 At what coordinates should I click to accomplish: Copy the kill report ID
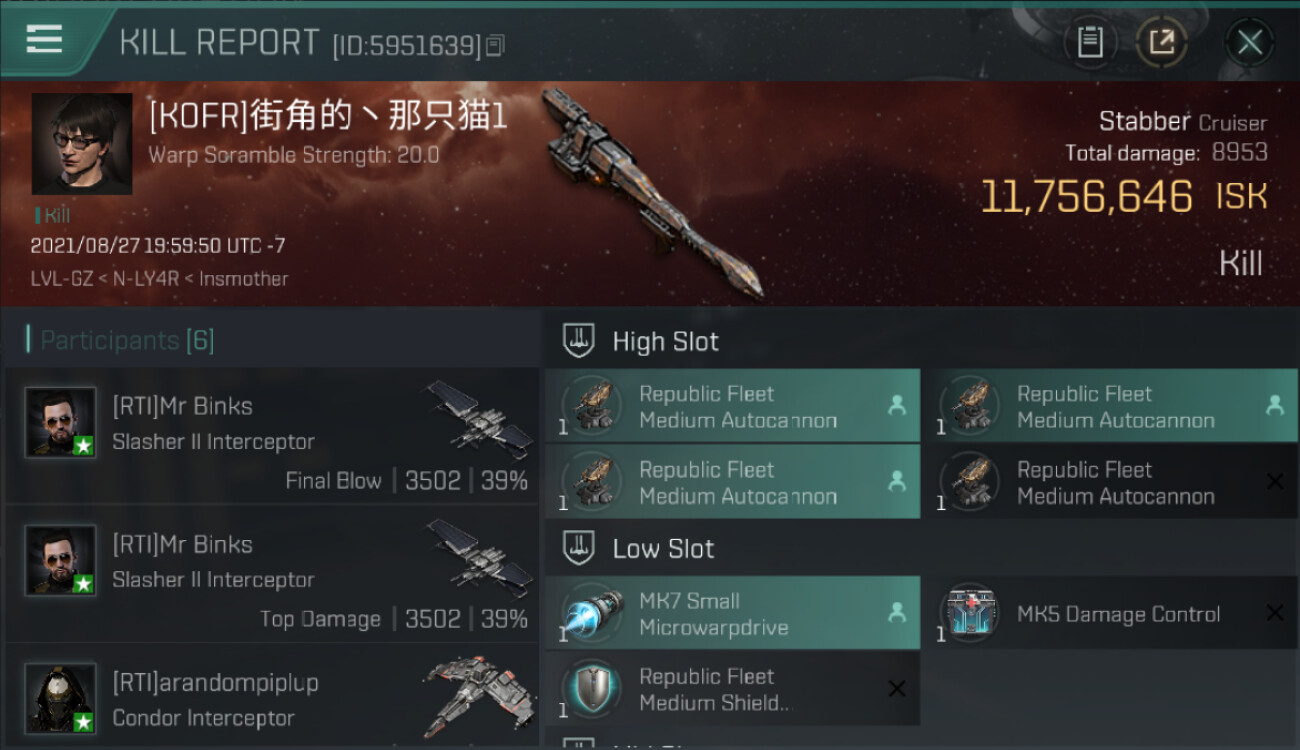tap(496, 45)
